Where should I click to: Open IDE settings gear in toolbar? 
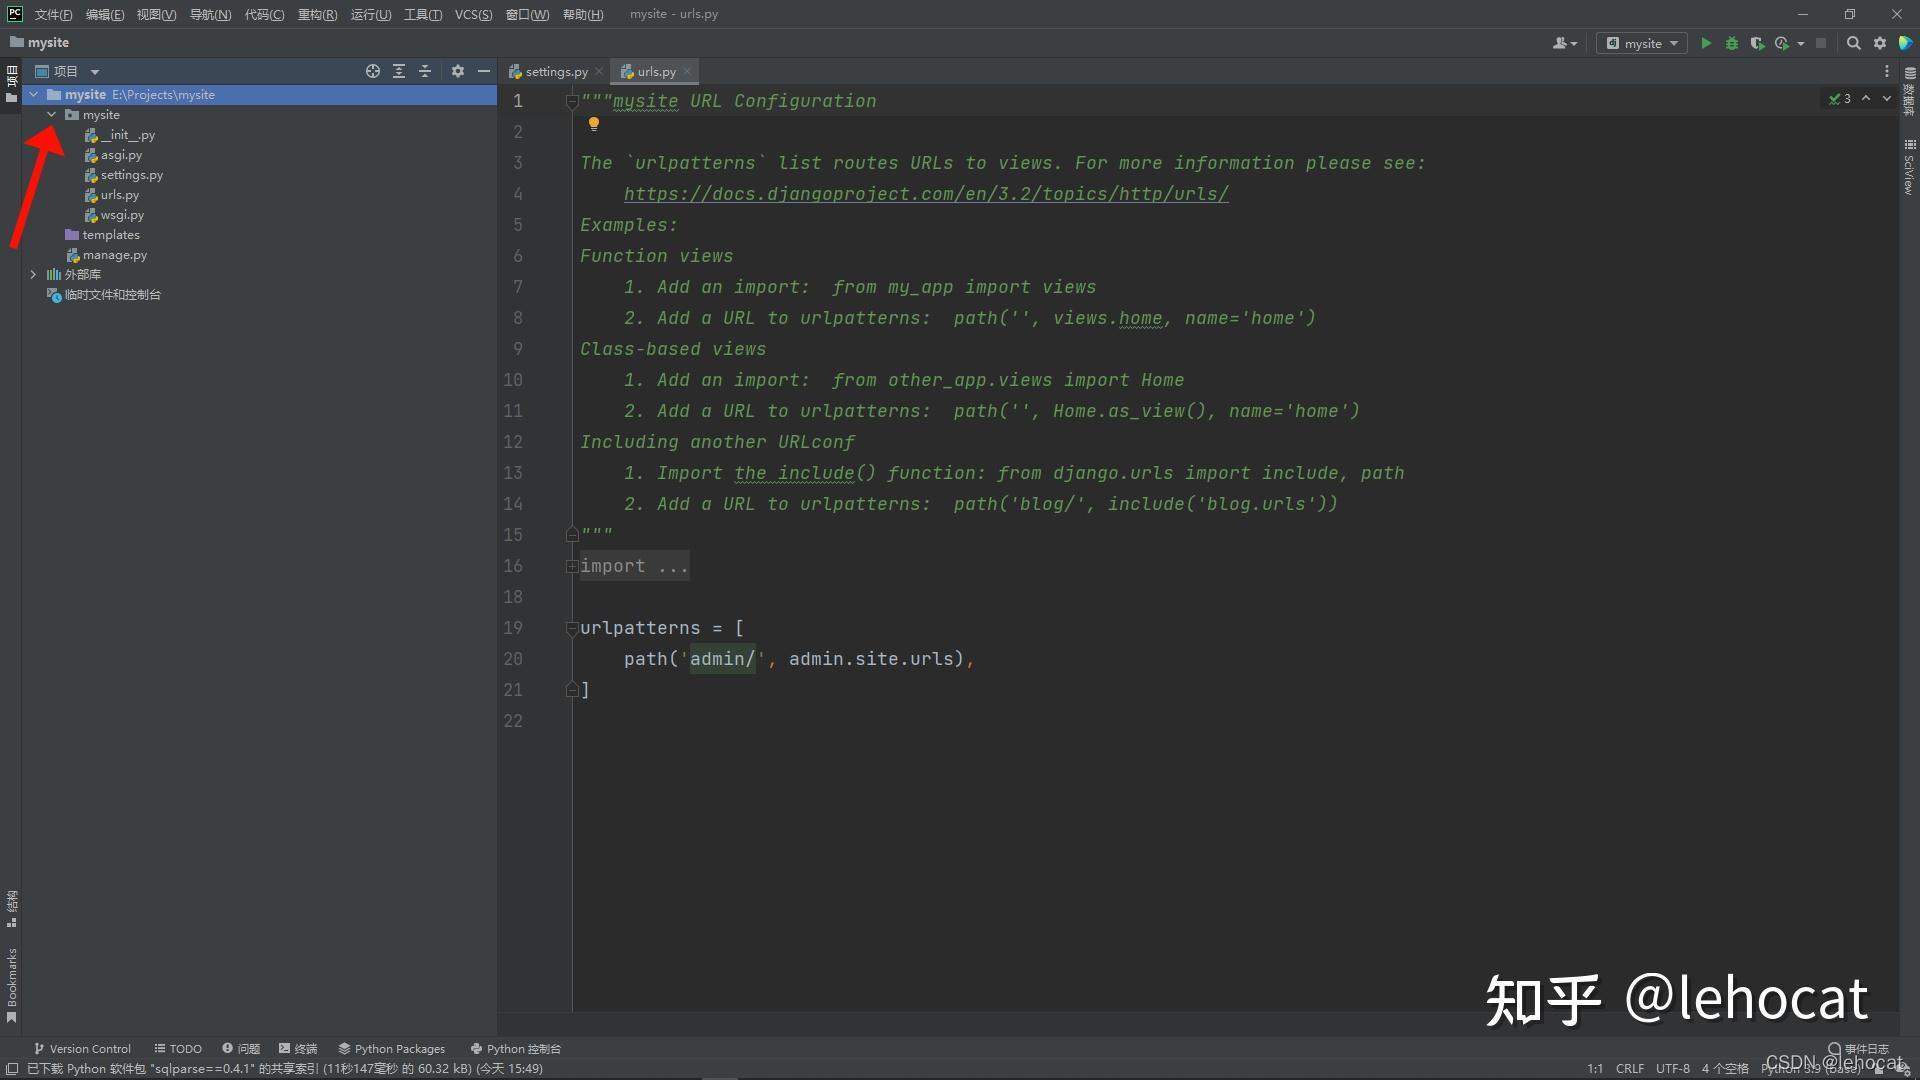pyautogui.click(x=1880, y=43)
